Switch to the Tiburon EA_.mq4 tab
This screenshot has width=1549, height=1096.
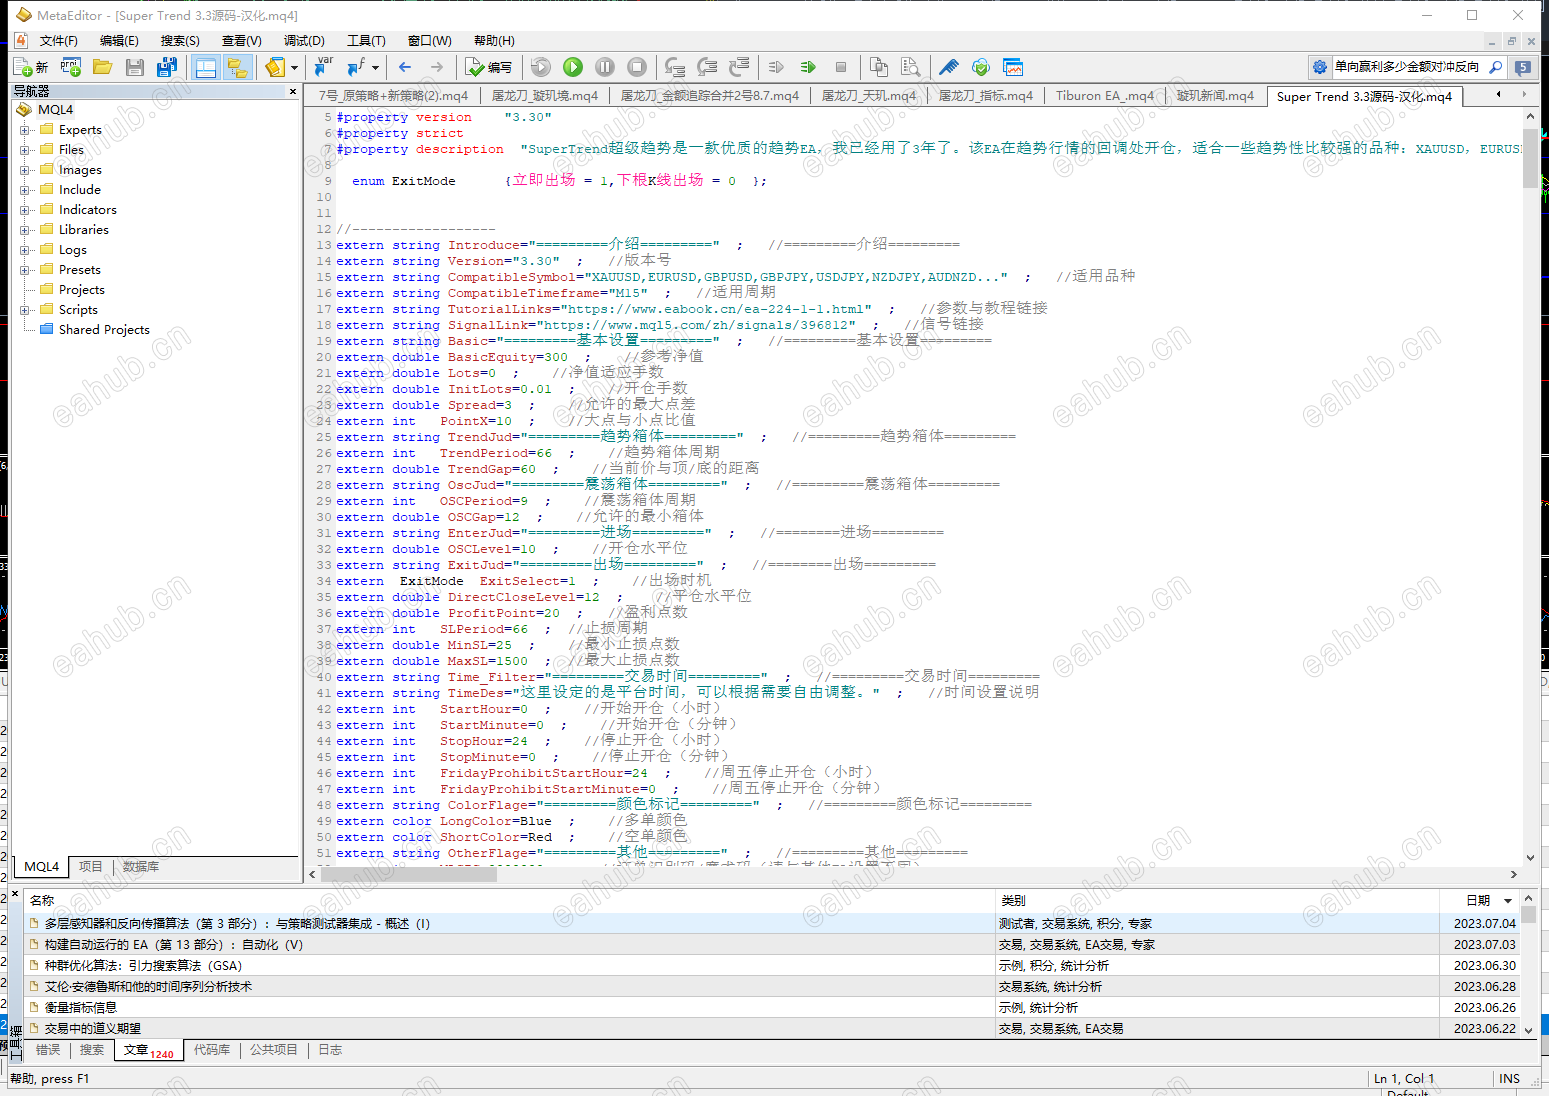(1104, 96)
